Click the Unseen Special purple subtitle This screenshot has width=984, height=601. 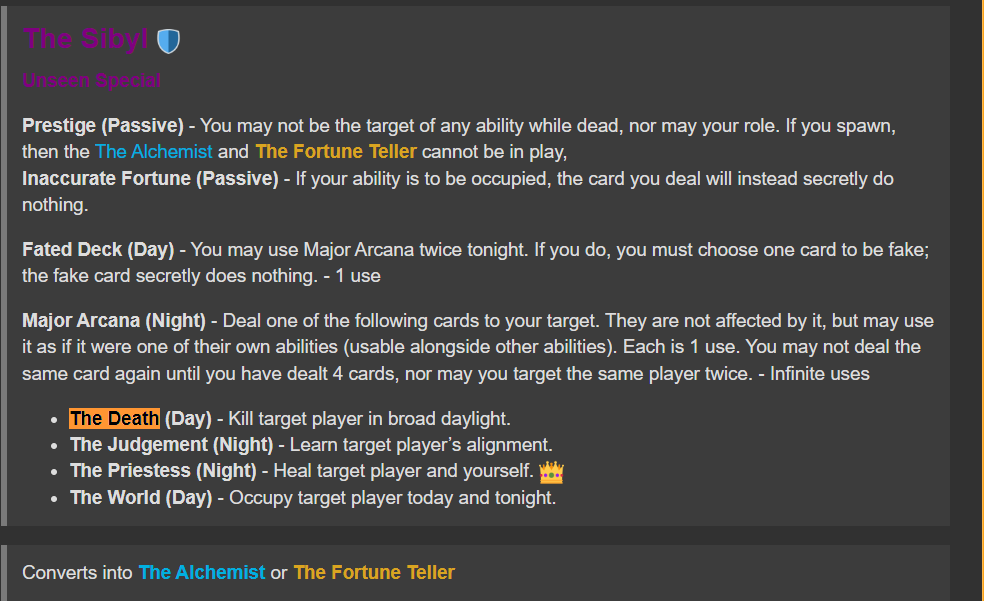92,80
